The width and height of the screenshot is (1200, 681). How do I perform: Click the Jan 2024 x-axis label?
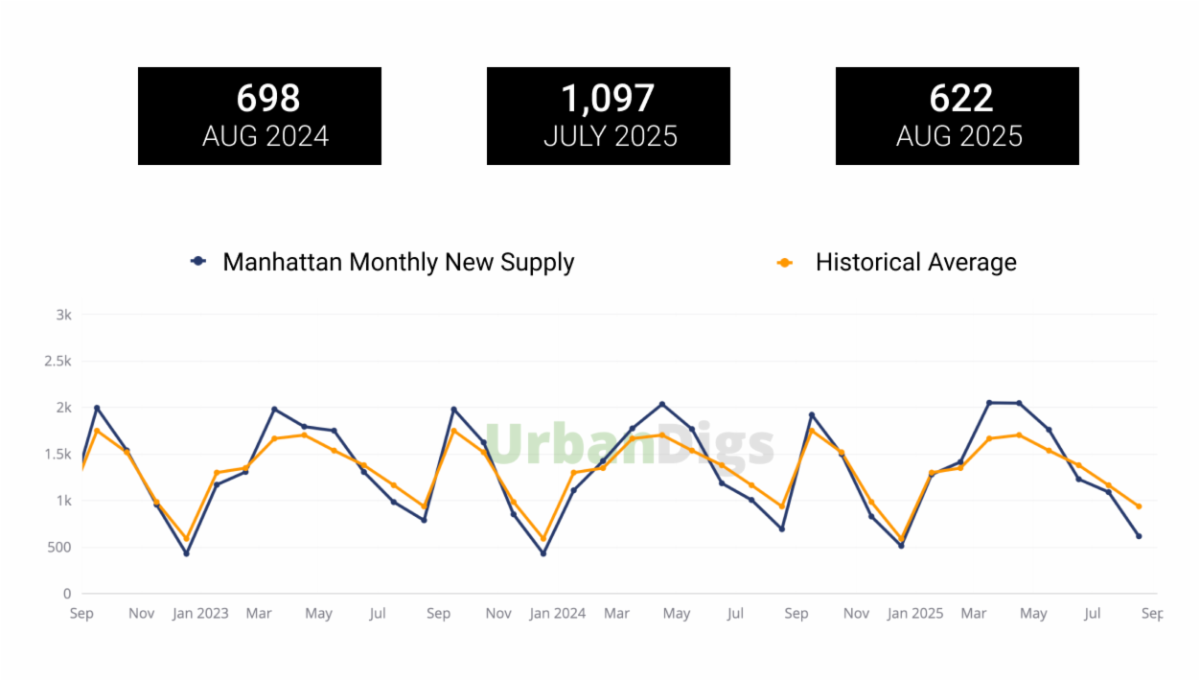coord(557,613)
